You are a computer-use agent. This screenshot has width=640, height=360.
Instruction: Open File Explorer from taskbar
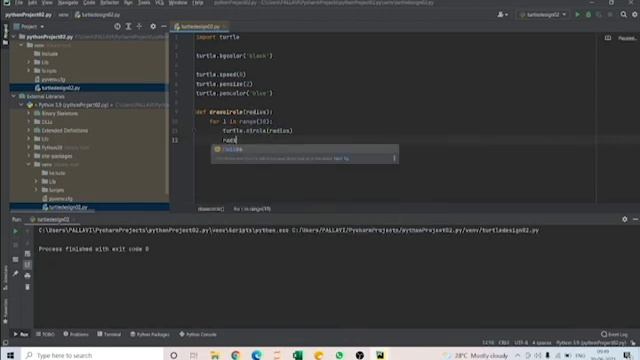tap(214, 355)
